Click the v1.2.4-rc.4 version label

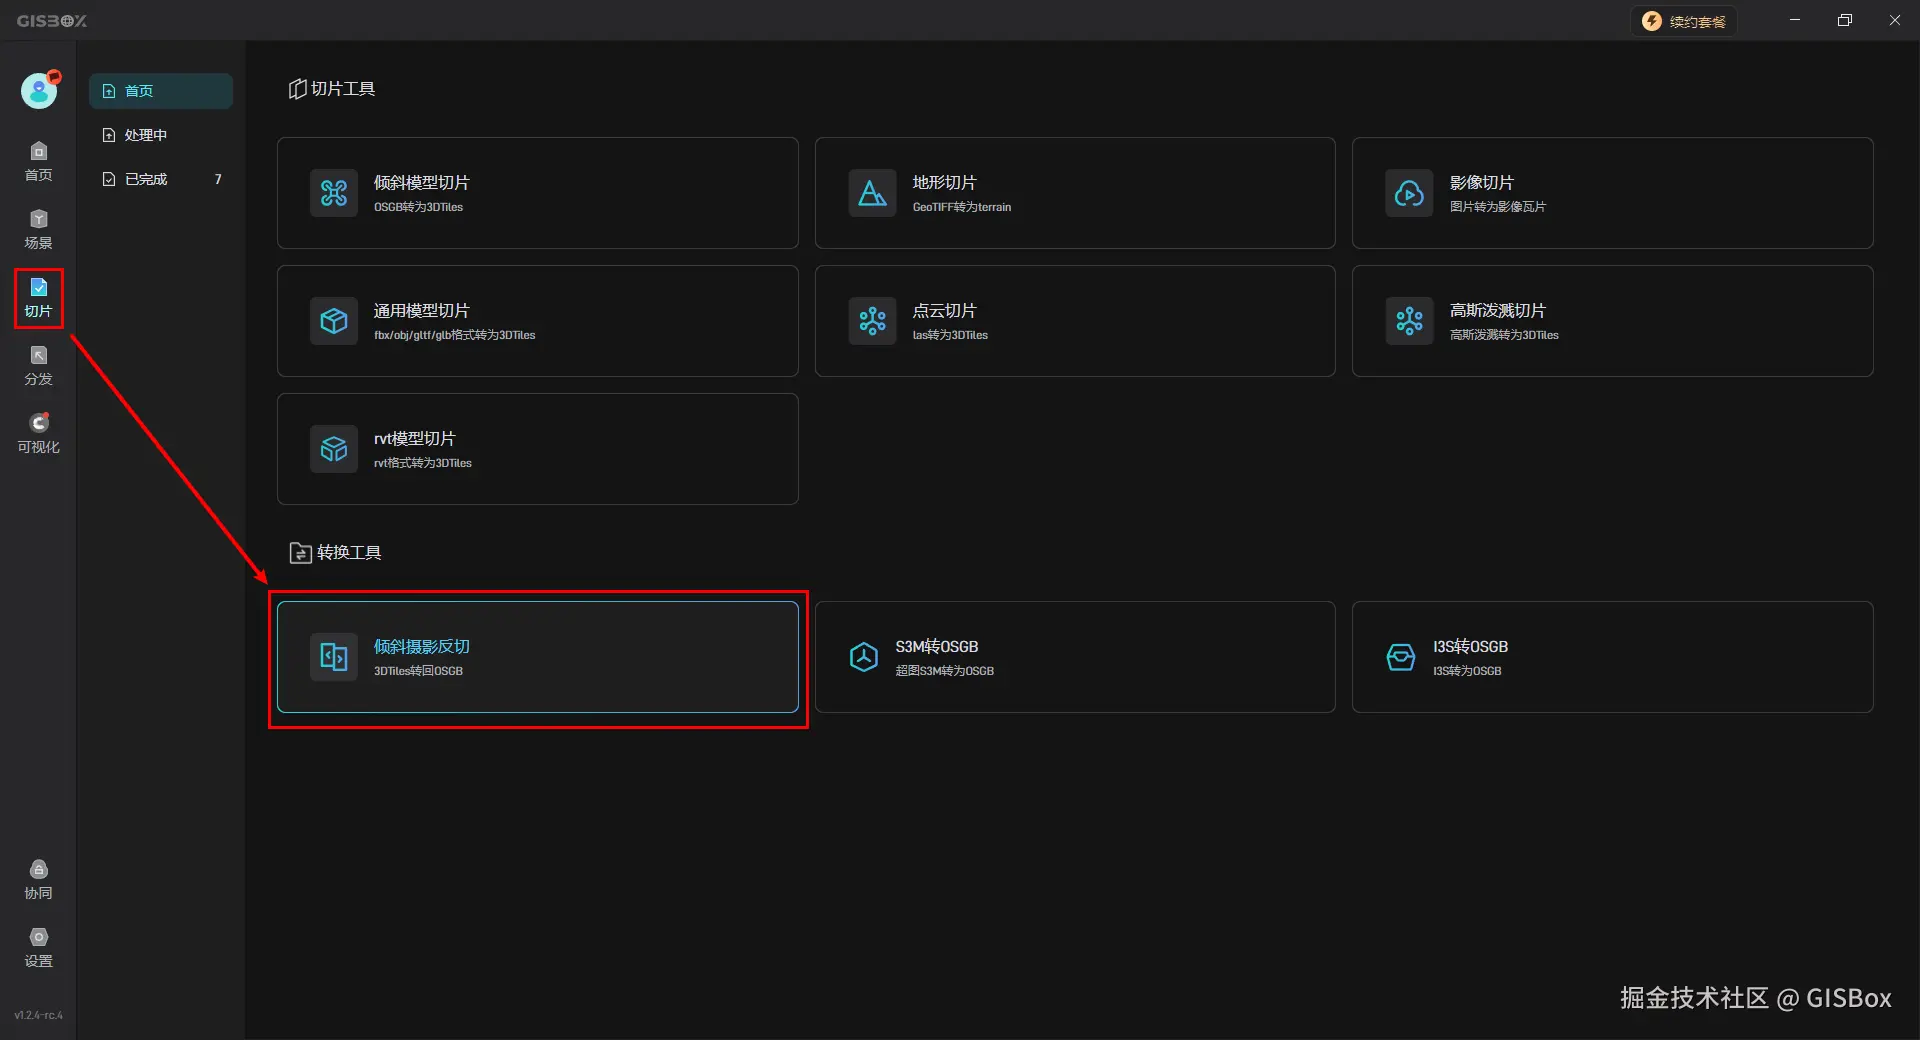click(38, 1015)
